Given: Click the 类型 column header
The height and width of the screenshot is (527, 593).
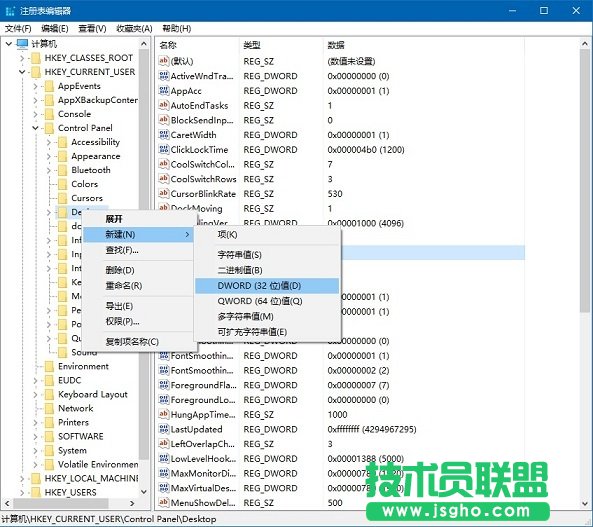Looking at the screenshot, I should pos(281,45).
